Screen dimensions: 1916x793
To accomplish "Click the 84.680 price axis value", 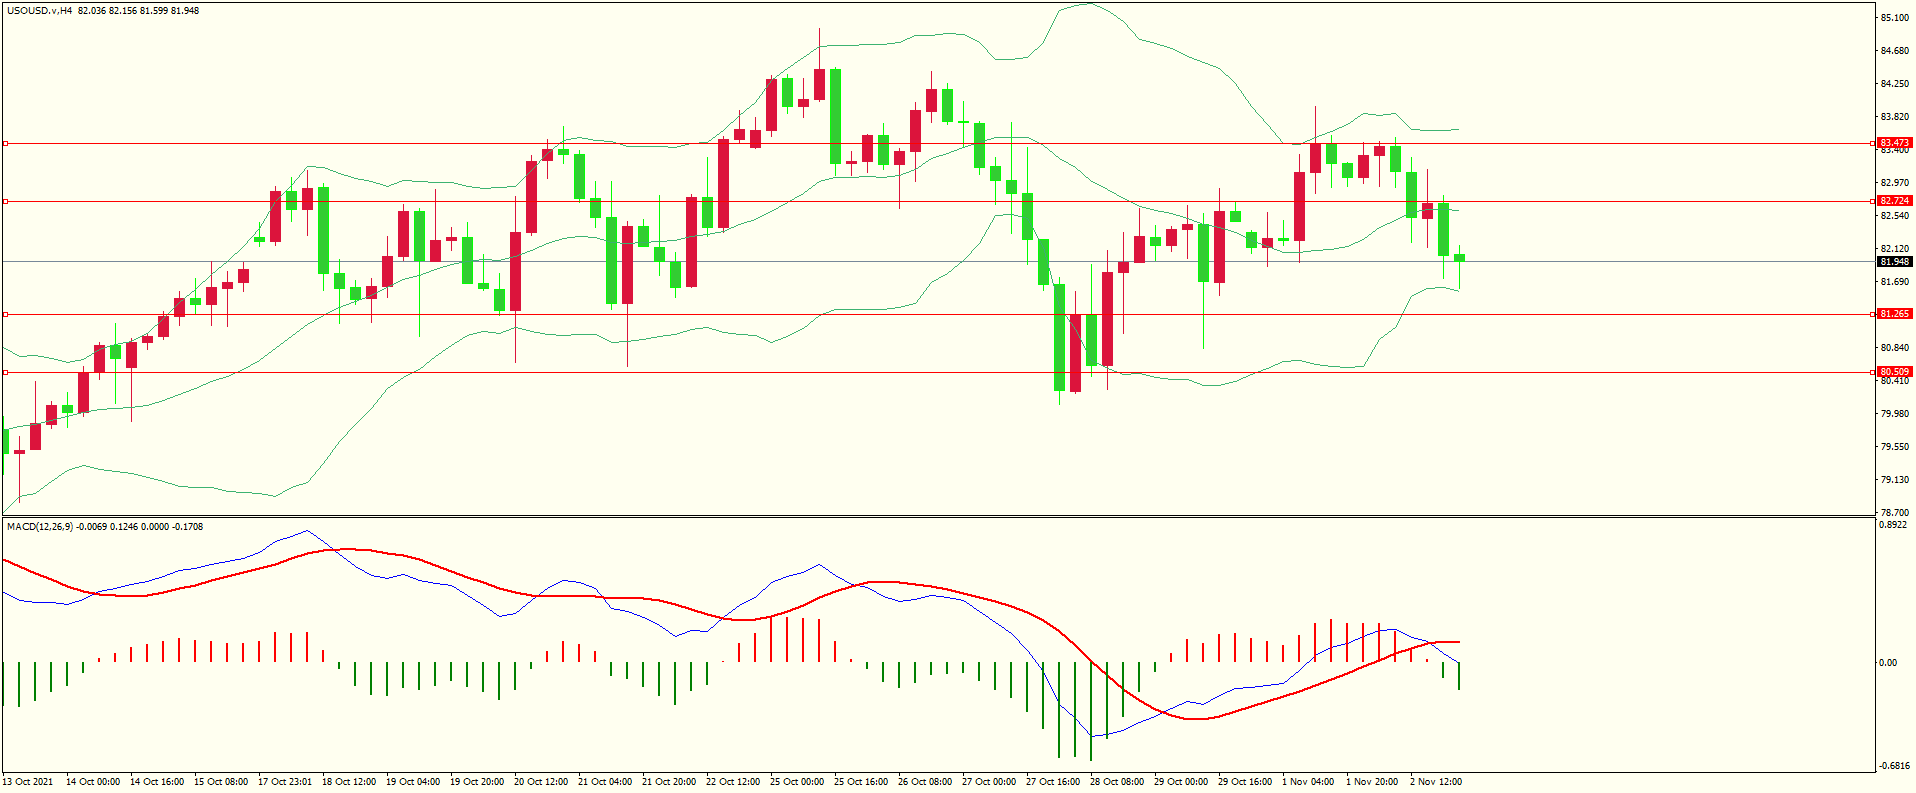I will click(x=1895, y=51).
